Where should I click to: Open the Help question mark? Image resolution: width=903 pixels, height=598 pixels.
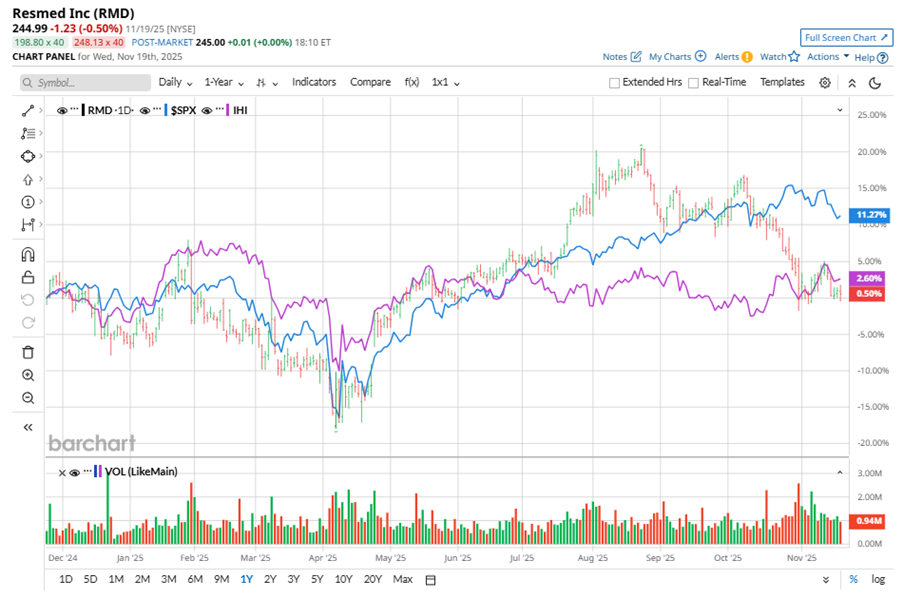882,58
